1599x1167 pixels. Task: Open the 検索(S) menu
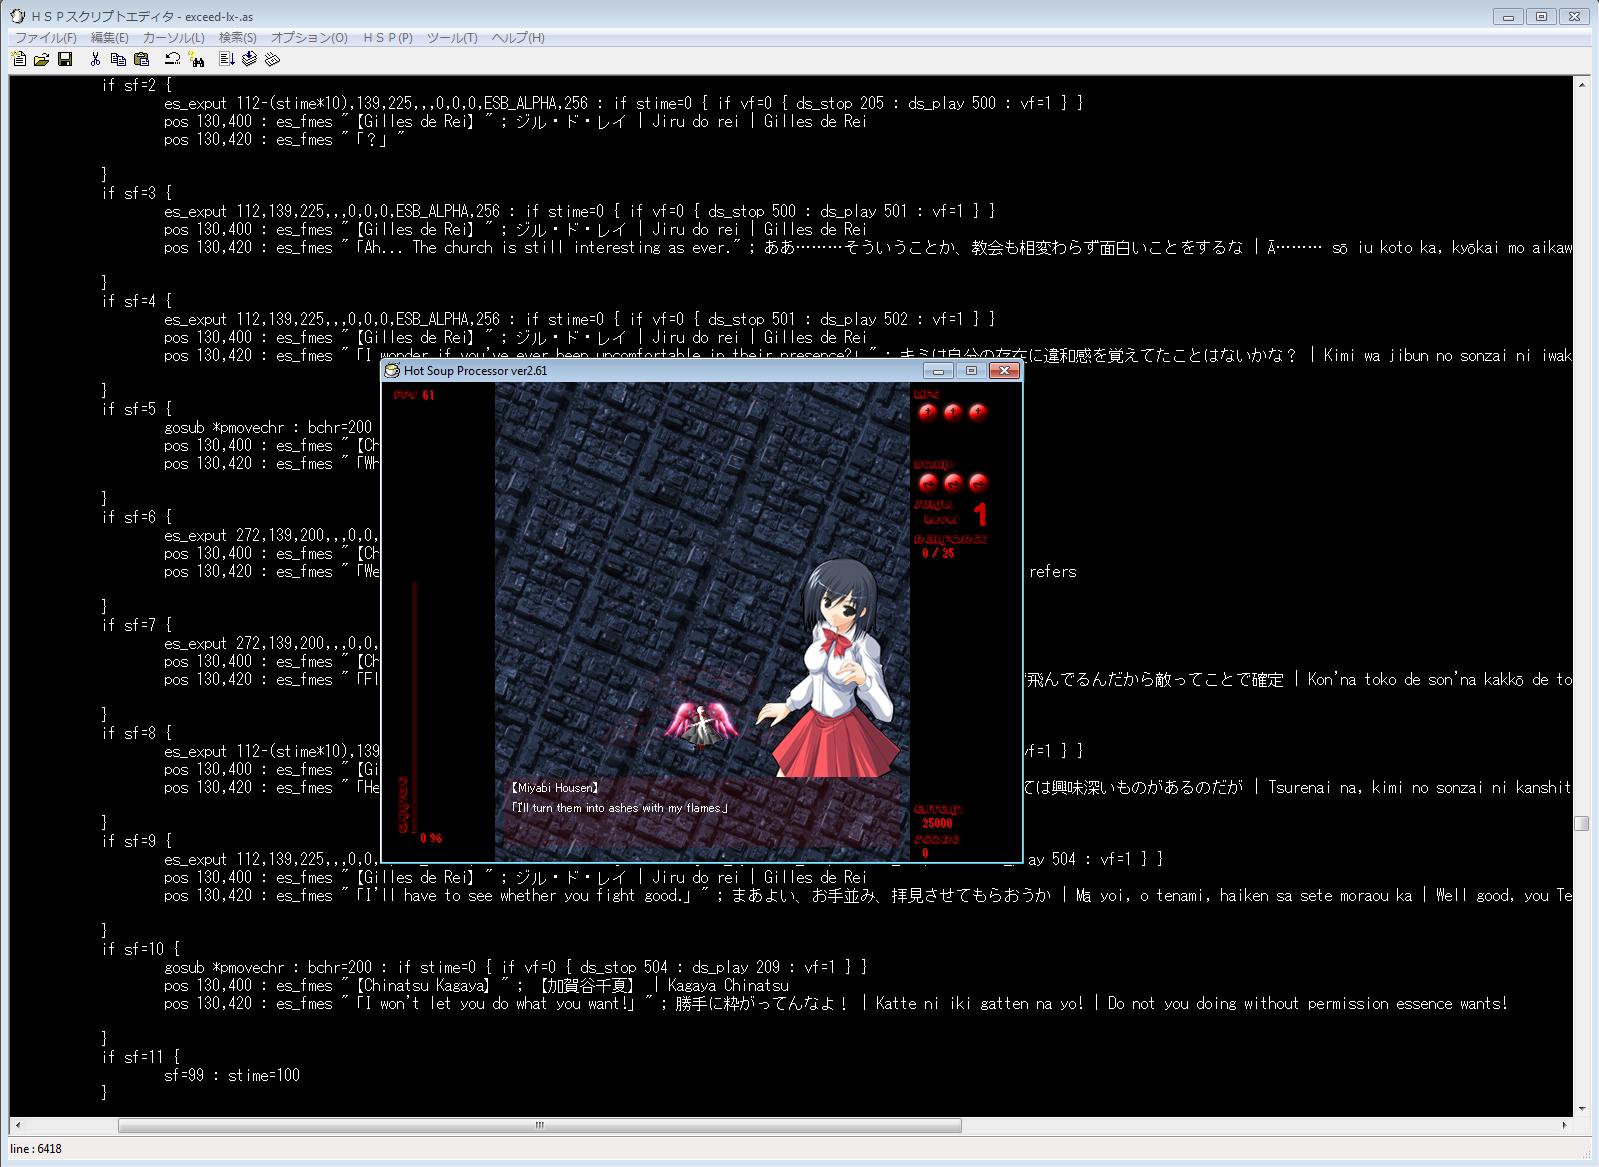click(238, 38)
